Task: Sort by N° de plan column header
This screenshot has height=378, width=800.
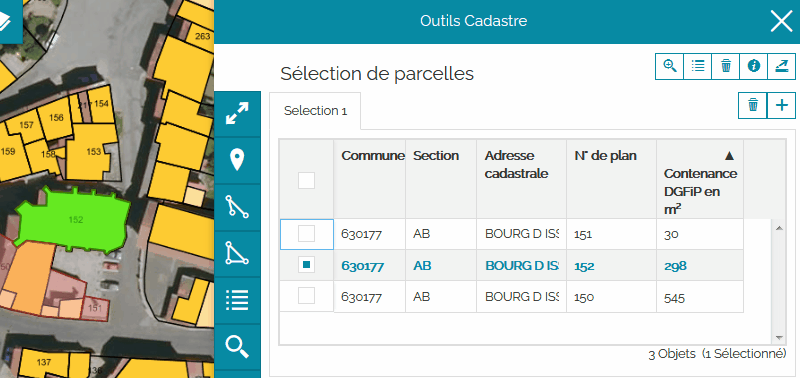Action: pos(611,179)
